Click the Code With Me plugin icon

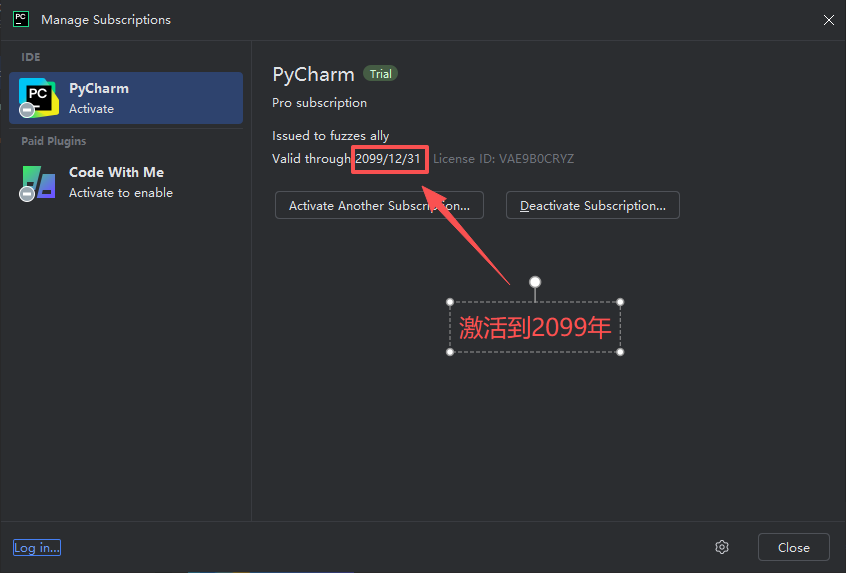(38, 182)
